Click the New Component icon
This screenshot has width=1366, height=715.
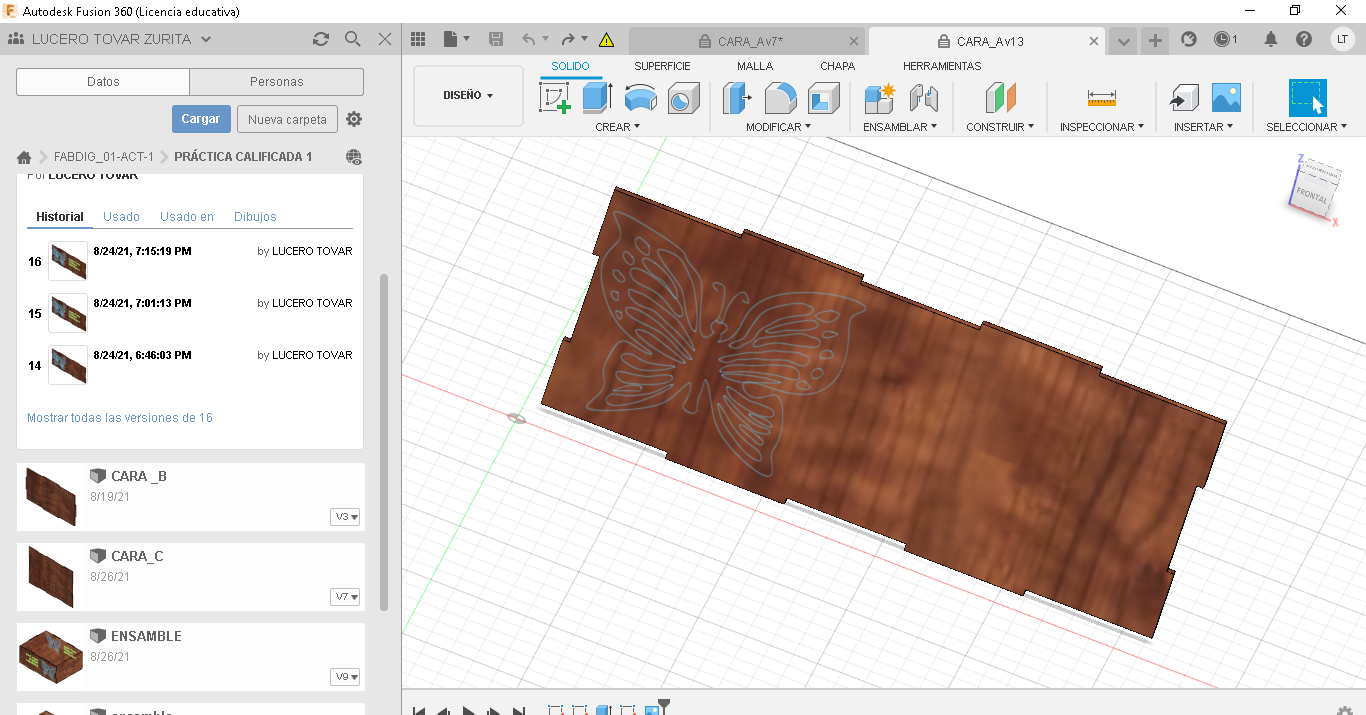tap(880, 98)
